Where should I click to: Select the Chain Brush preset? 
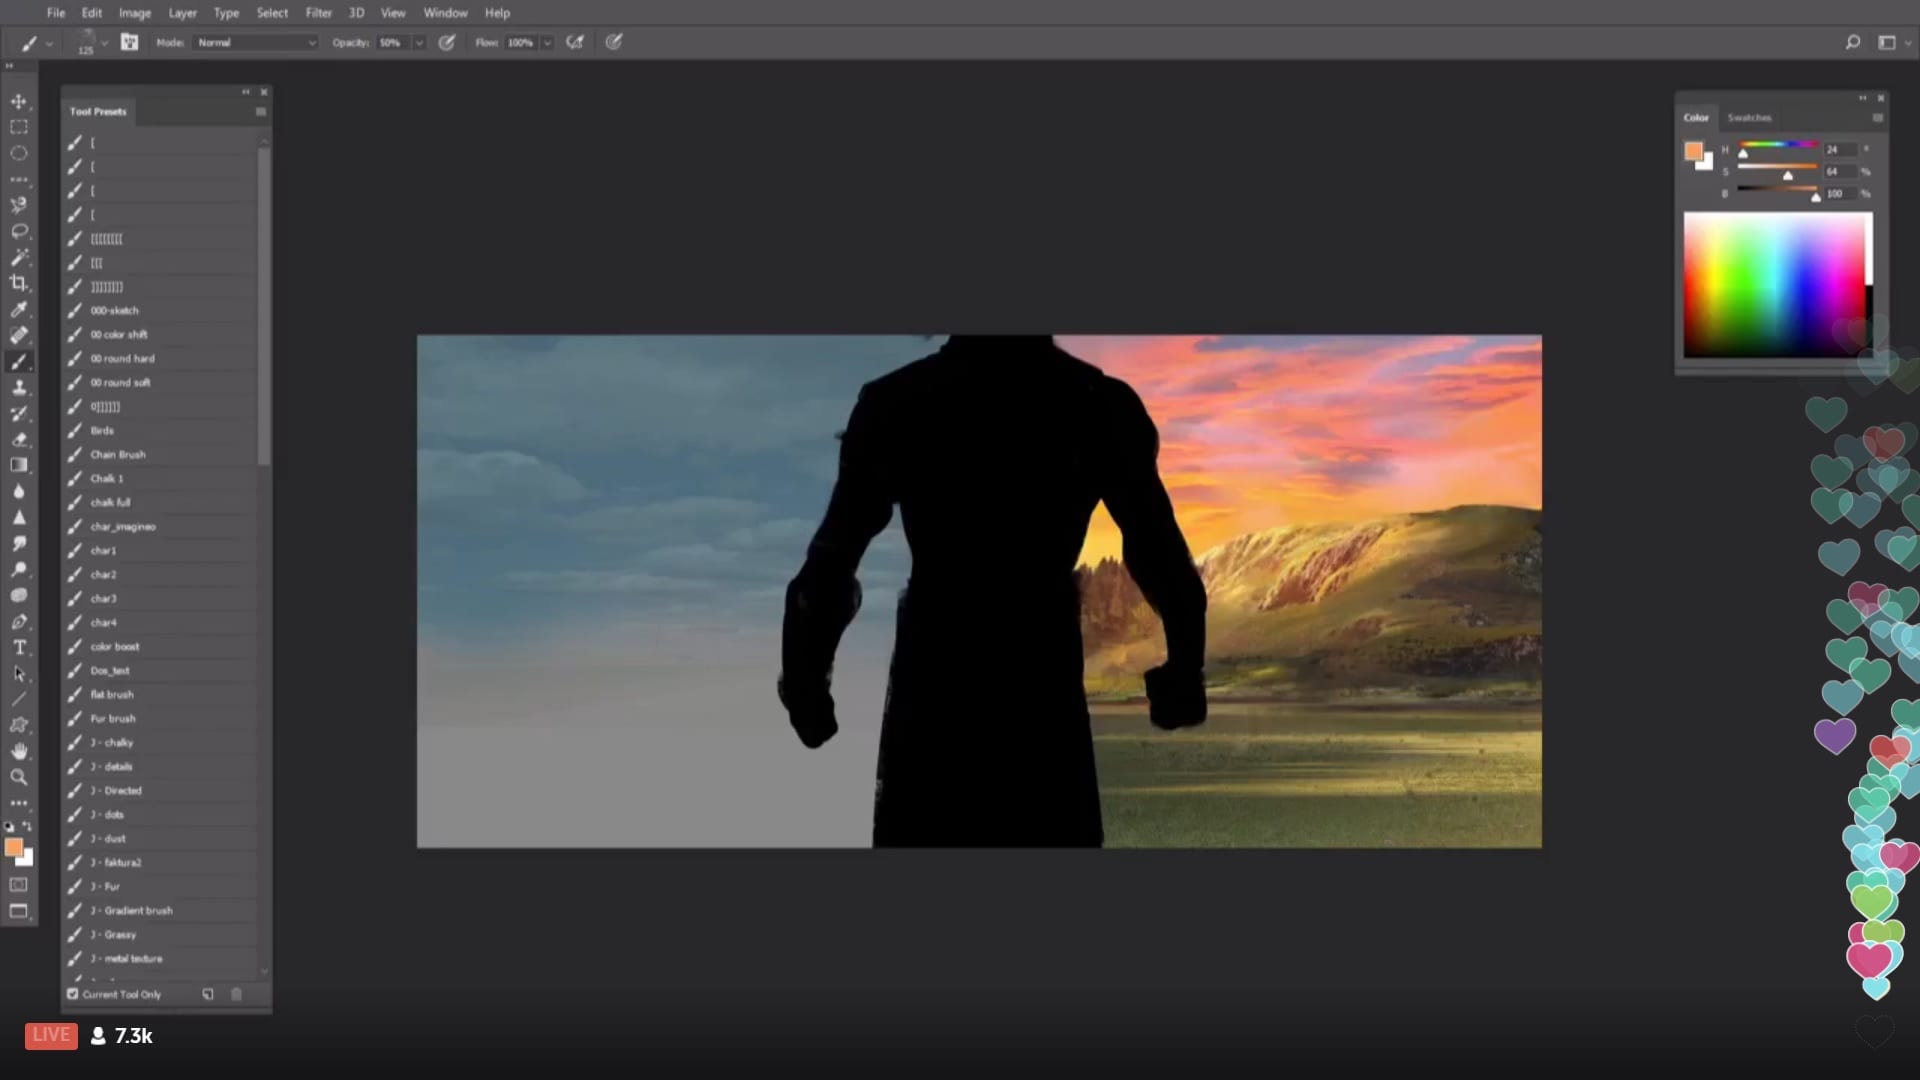118,454
